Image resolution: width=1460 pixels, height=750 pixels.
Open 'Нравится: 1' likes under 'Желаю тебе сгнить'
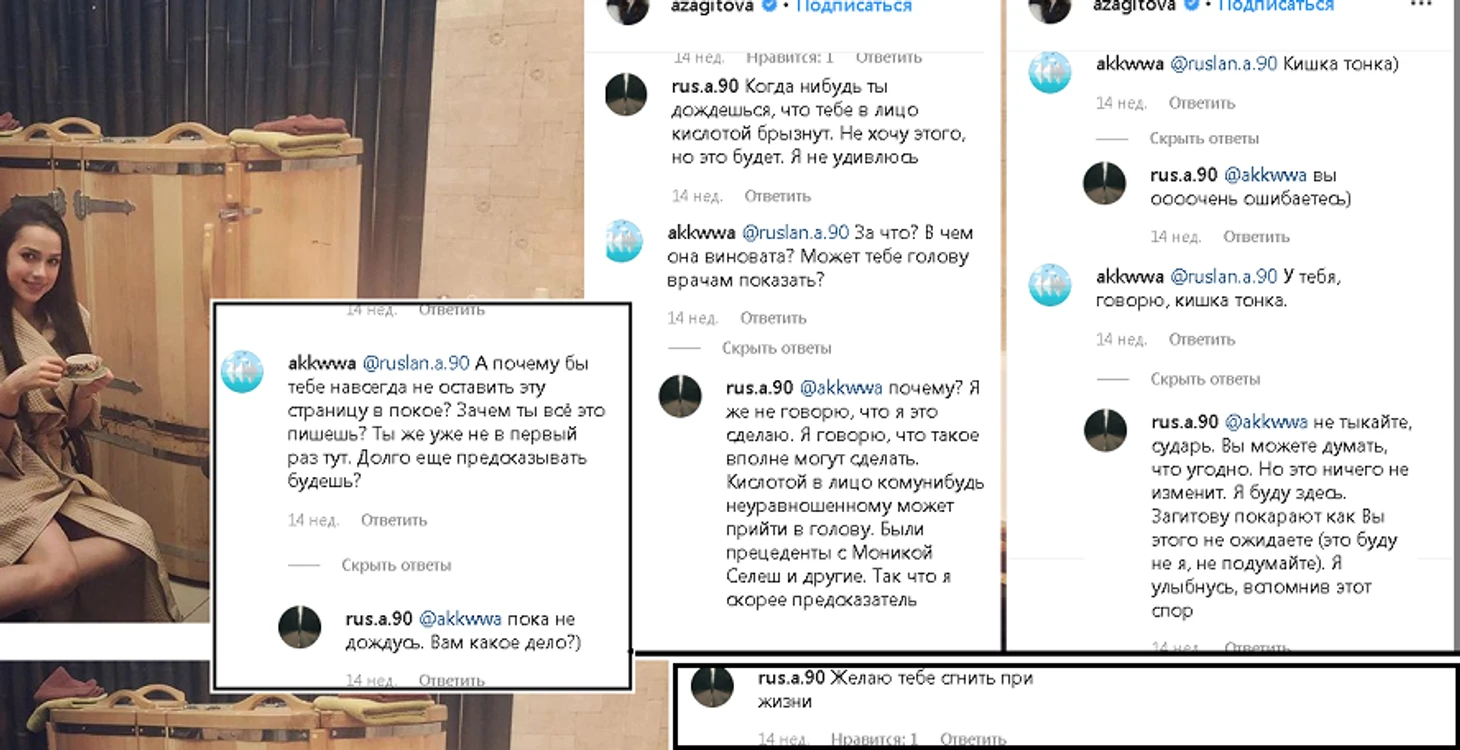pos(874,740)
